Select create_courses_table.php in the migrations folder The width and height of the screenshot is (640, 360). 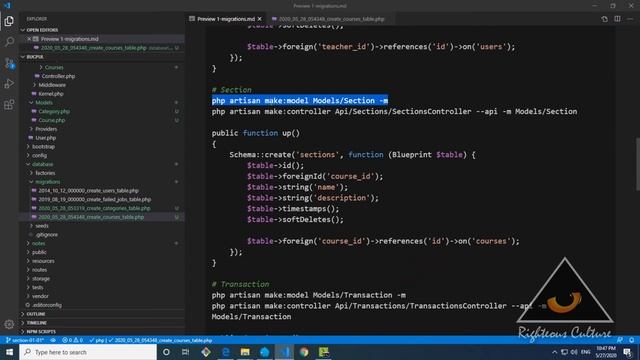click(91, 217)
